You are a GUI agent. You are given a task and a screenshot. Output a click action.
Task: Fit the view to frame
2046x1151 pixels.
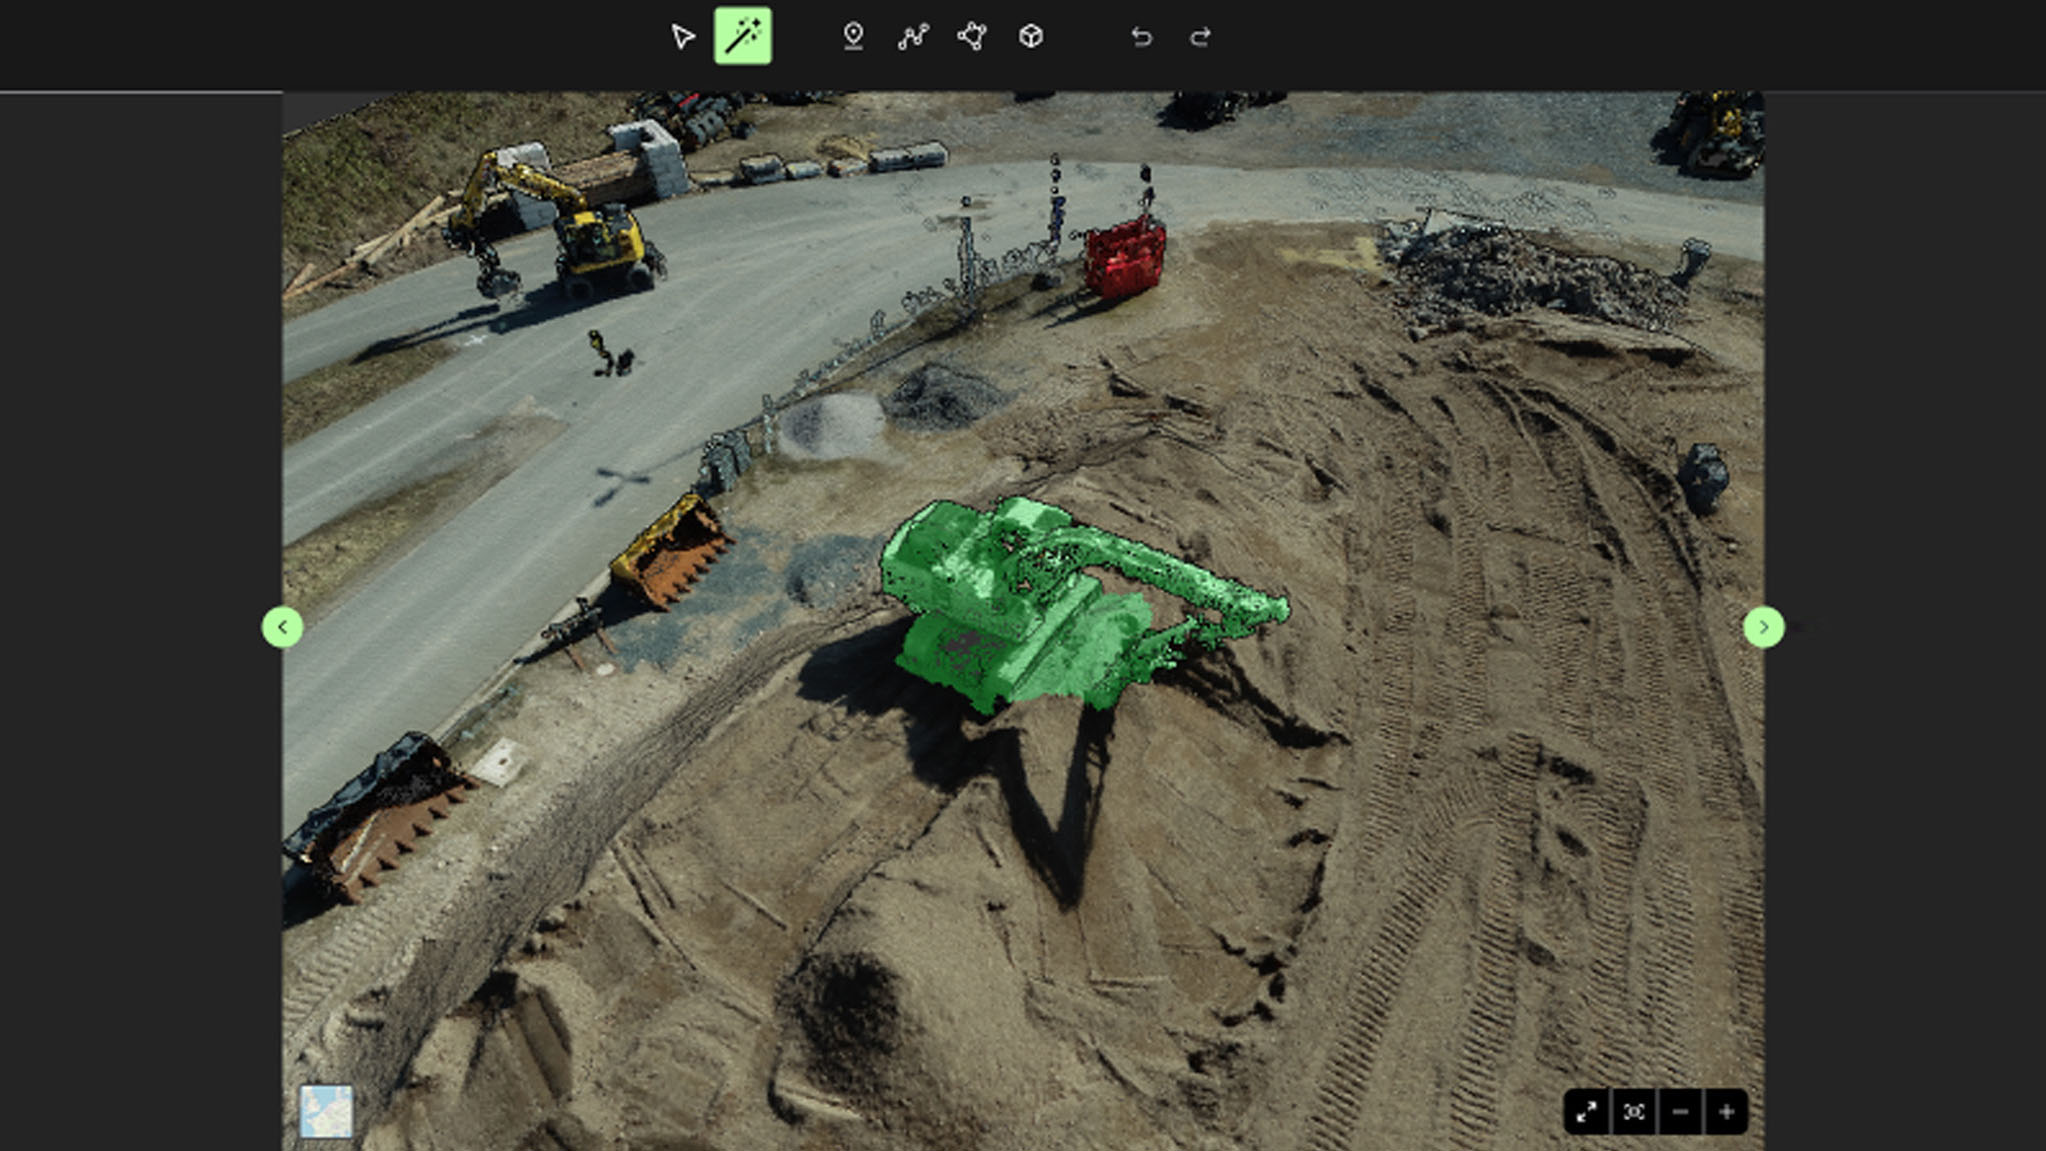1634,1112
